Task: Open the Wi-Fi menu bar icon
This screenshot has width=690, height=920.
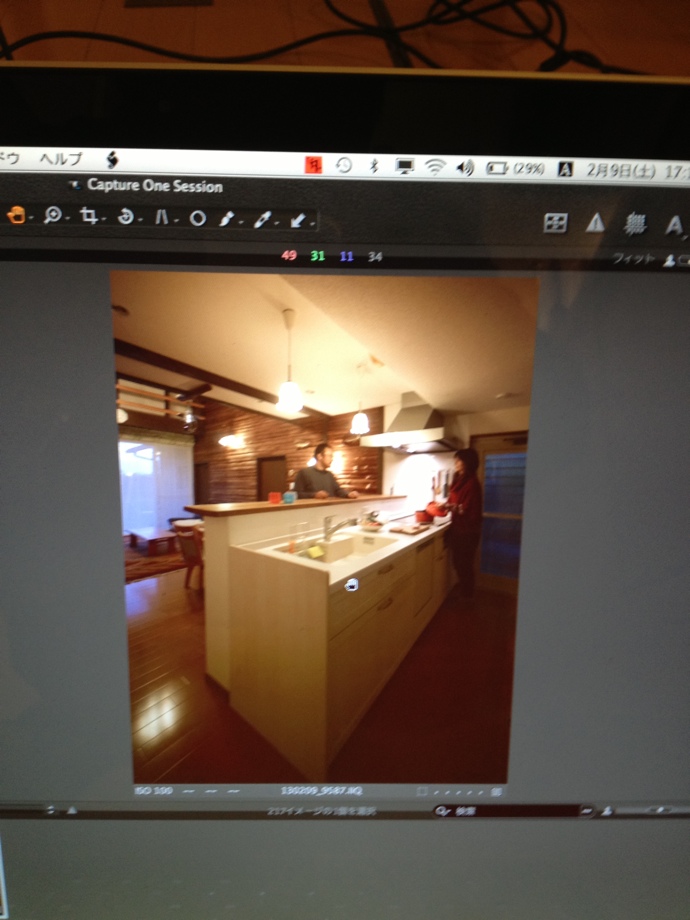Action: pos(435,167)
